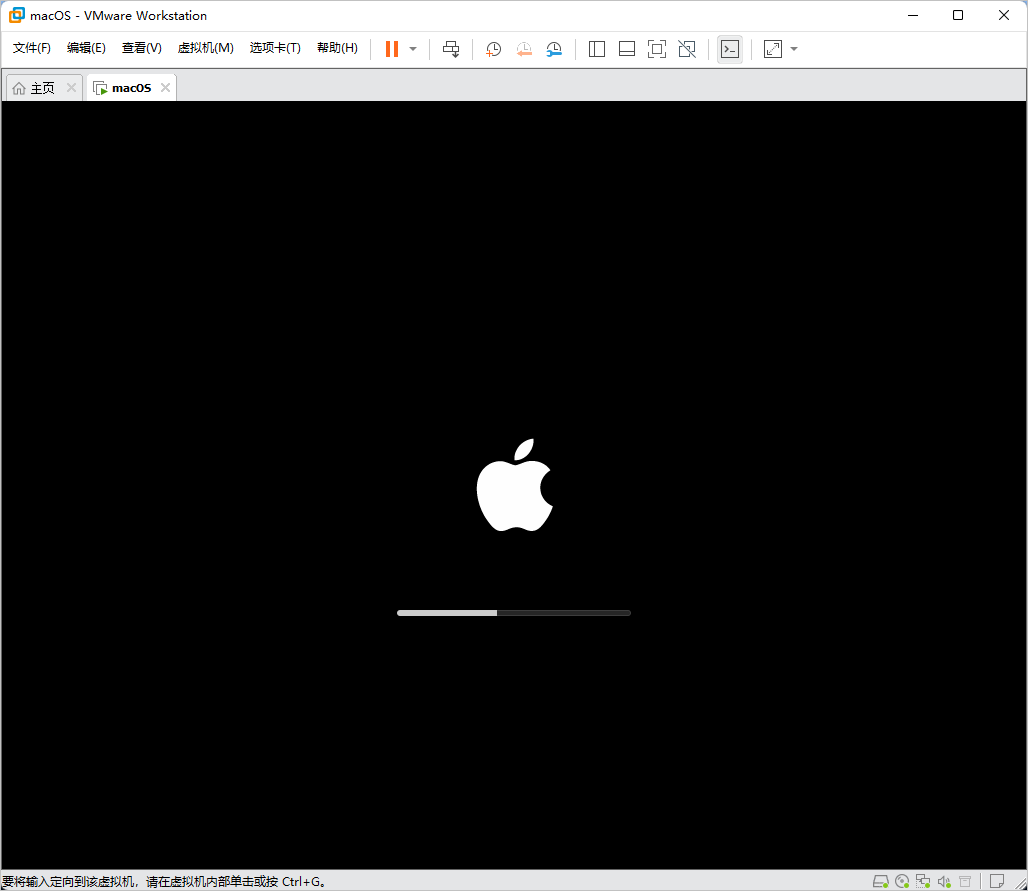Show the console view

pyautogui.click(x=730, y=49)
